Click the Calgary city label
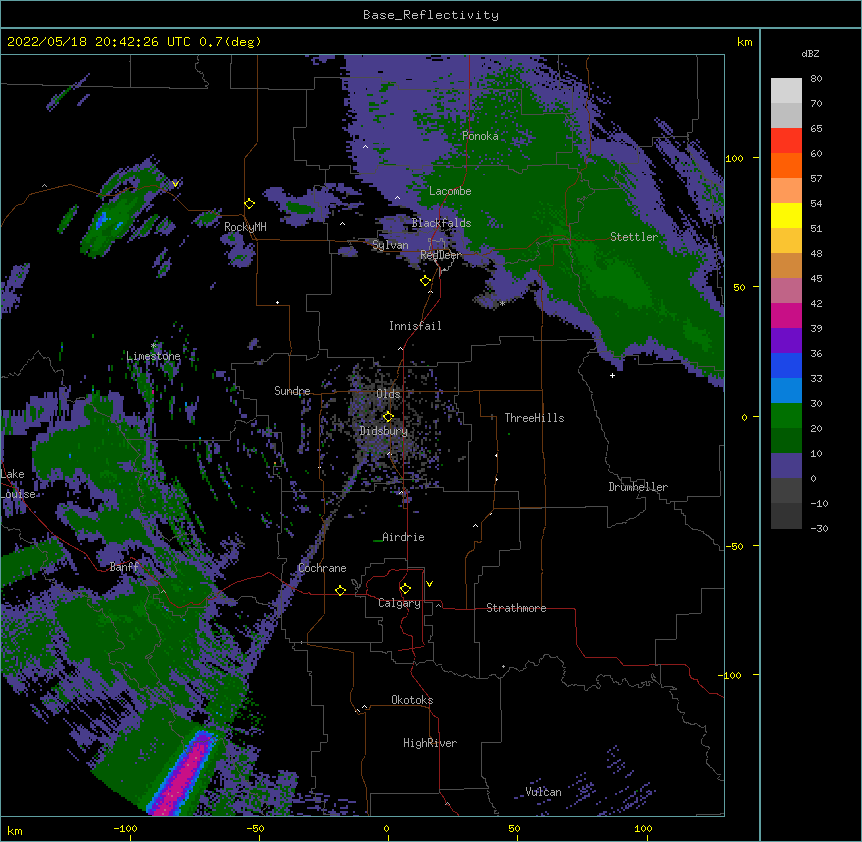 click(399, 603)
